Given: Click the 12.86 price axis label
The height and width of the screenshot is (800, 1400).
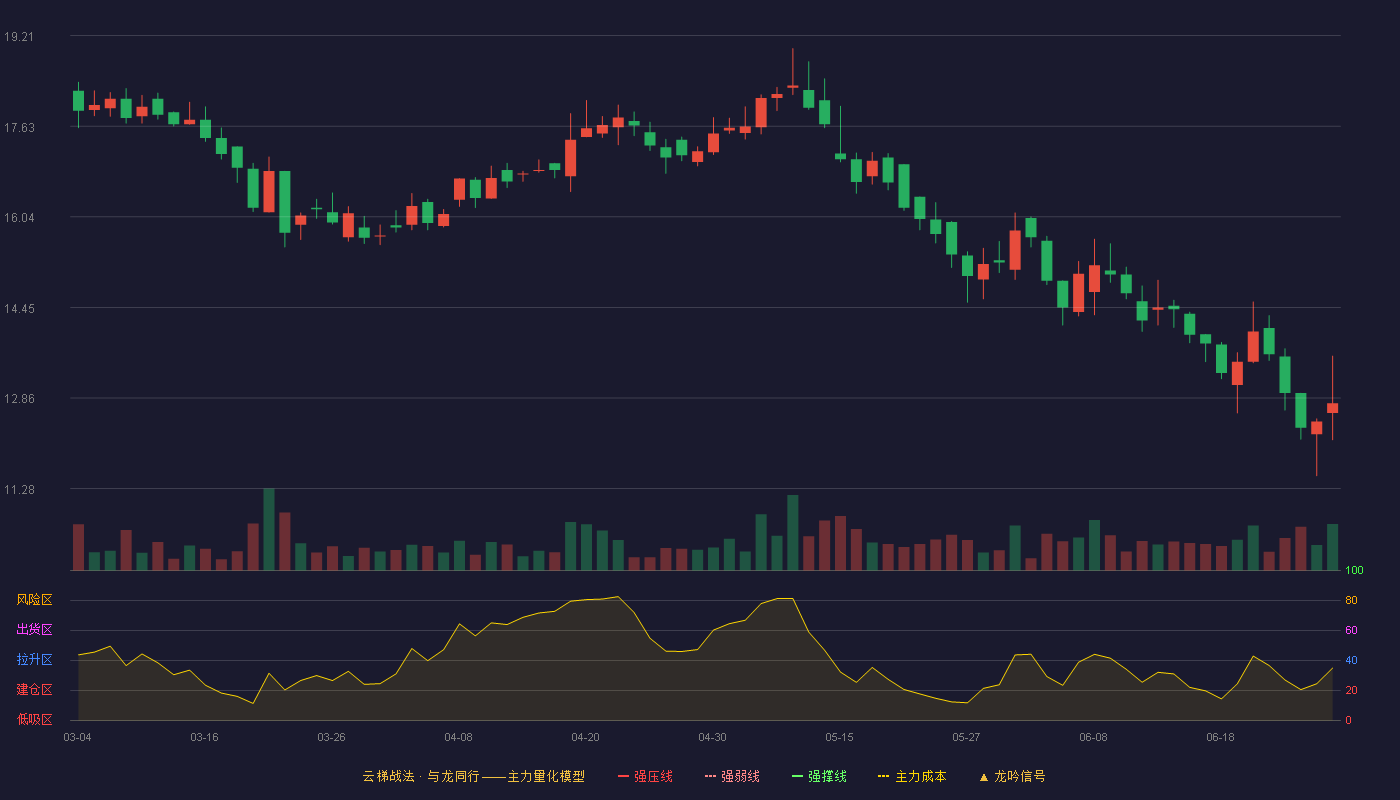Looking at the screenshot, I should (x=19, y=399).
